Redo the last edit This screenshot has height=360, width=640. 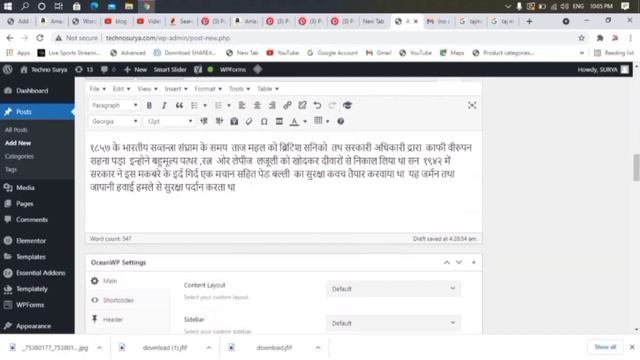[x=332, y=105]
